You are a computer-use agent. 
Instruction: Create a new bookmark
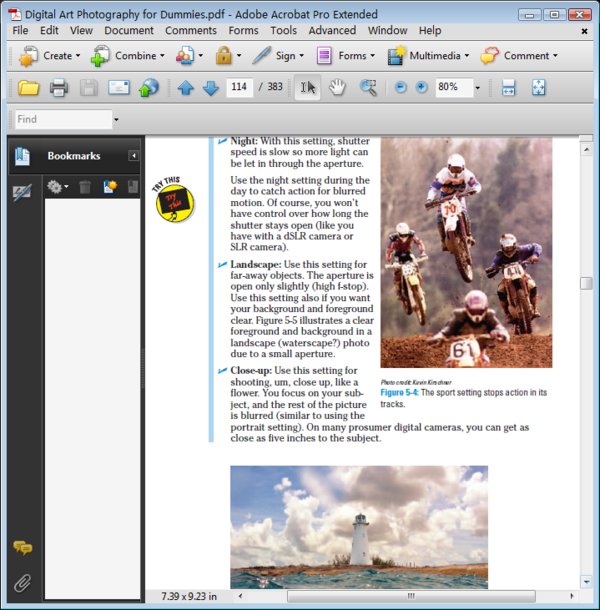point(110,187)
